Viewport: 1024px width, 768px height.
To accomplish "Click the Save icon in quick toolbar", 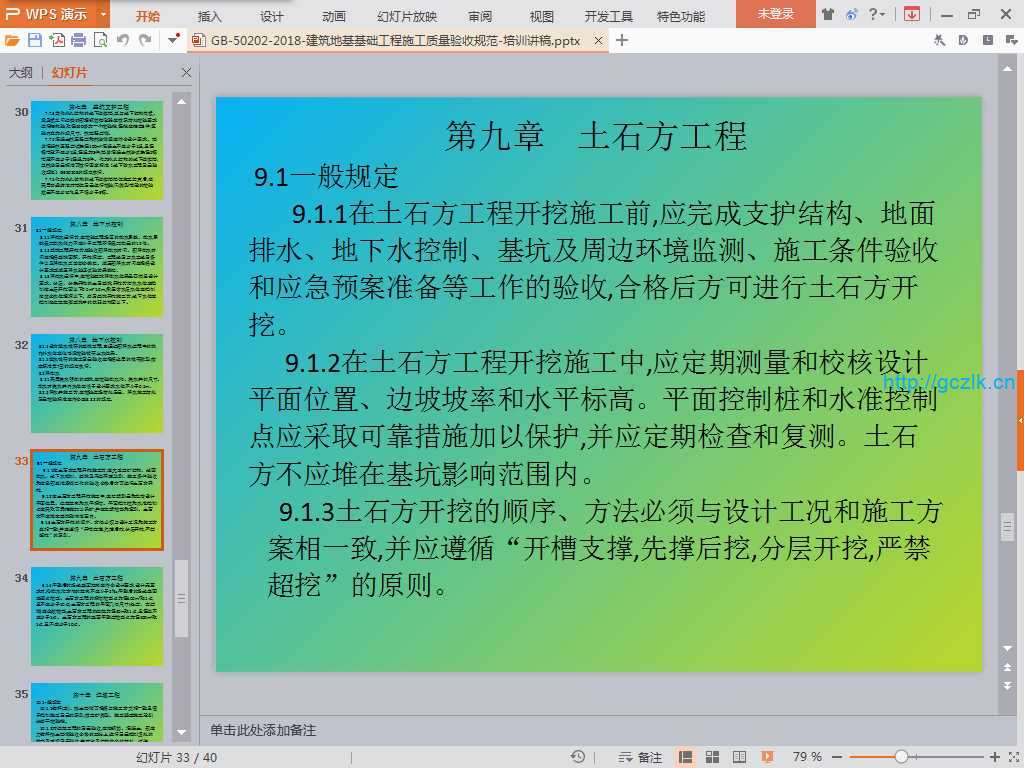I will coord(35,40).
